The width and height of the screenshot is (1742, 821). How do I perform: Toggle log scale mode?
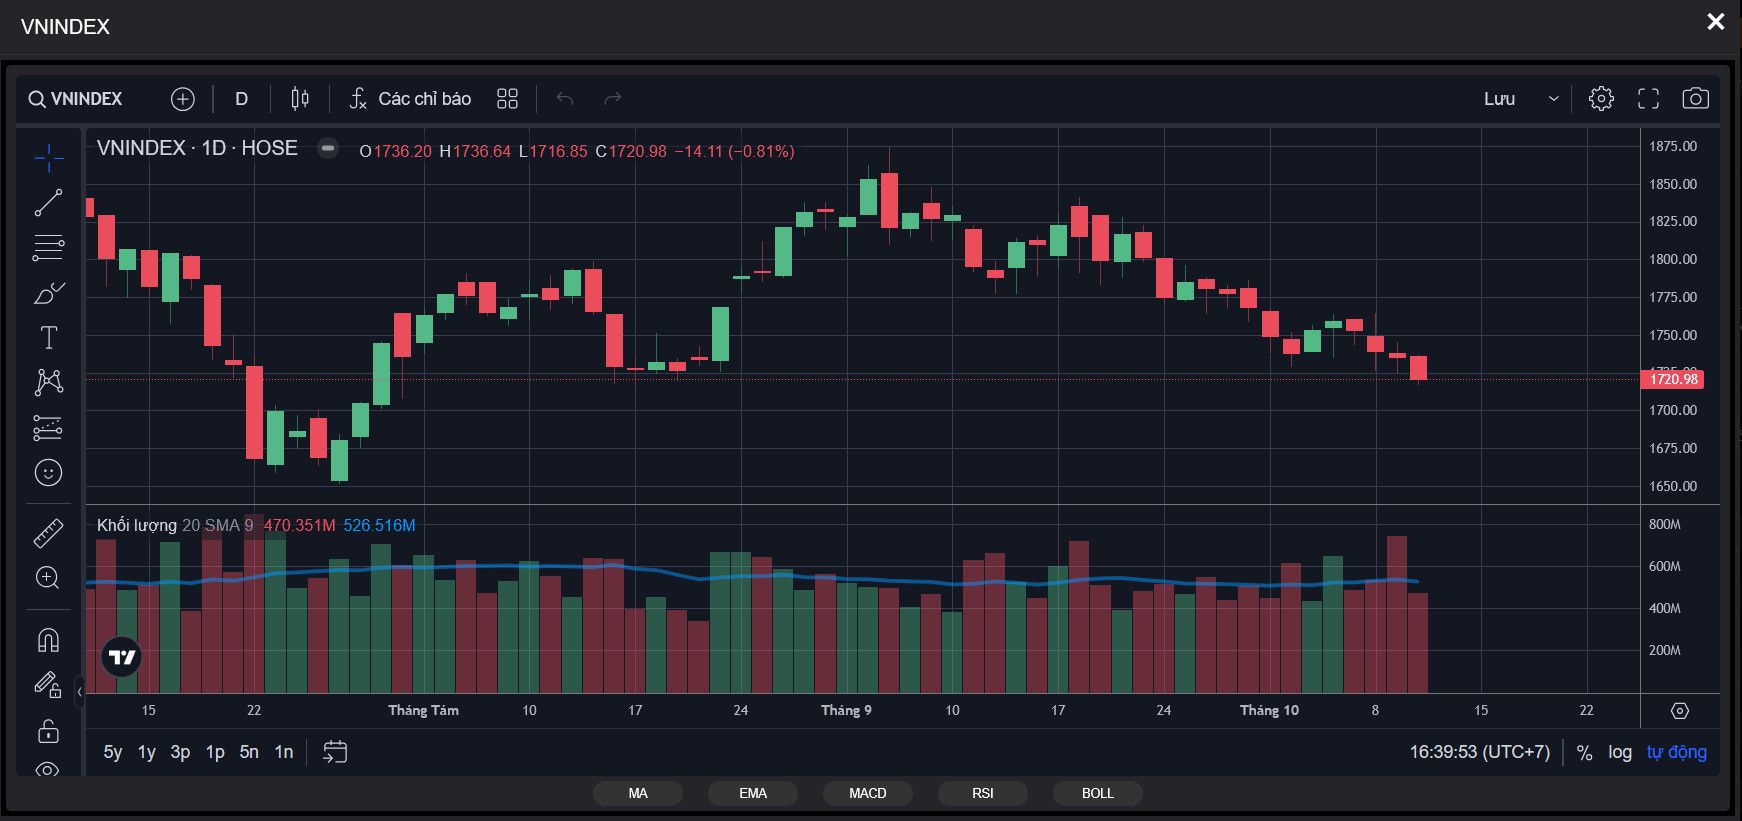[x=1620, y=752]
